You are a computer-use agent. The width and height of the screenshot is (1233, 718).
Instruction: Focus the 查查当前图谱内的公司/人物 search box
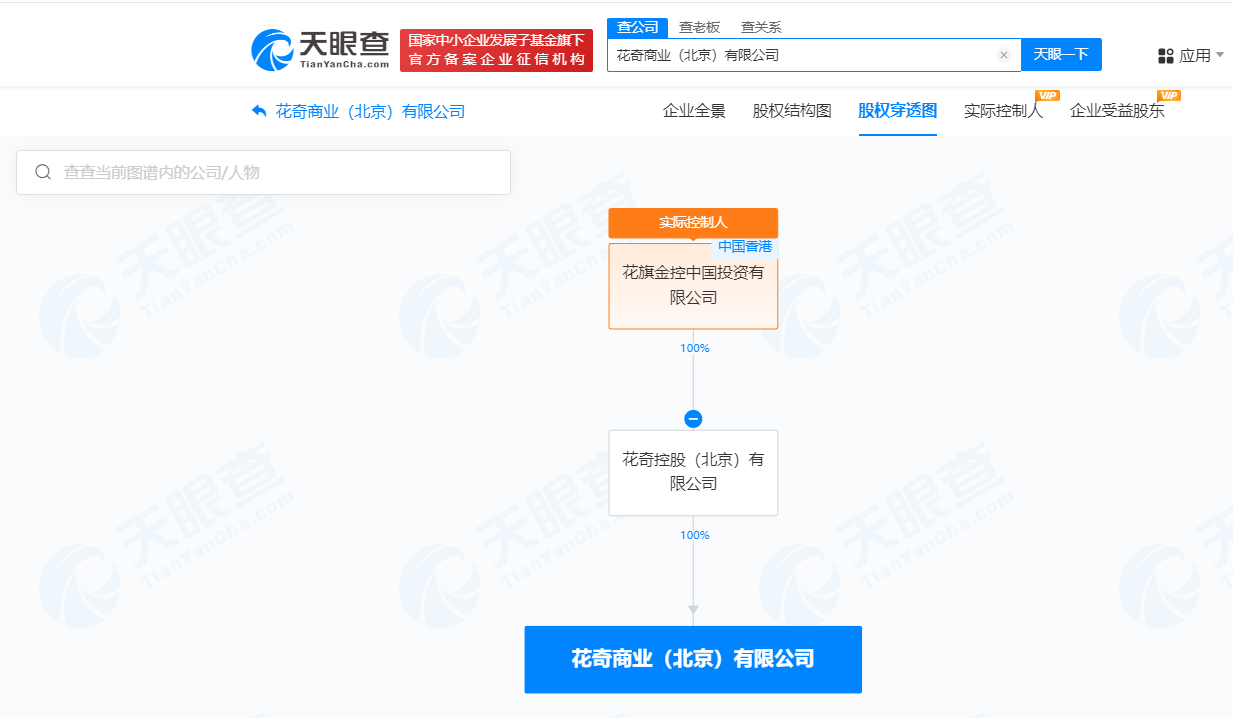[x=263, y=172]
